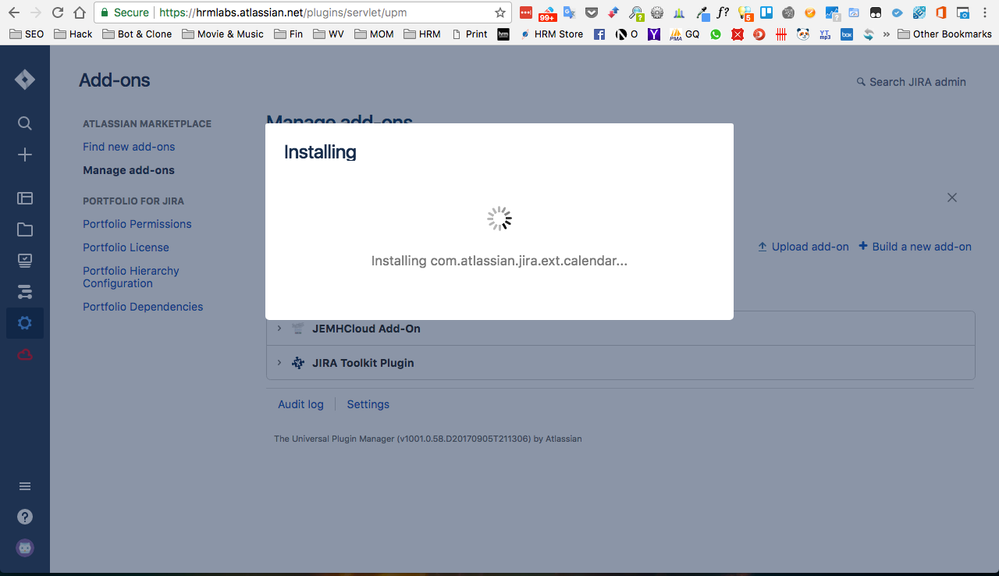This screenshot has height=576, width=999.
Task: Bookmark page with star icon
Action: [500, 12]
